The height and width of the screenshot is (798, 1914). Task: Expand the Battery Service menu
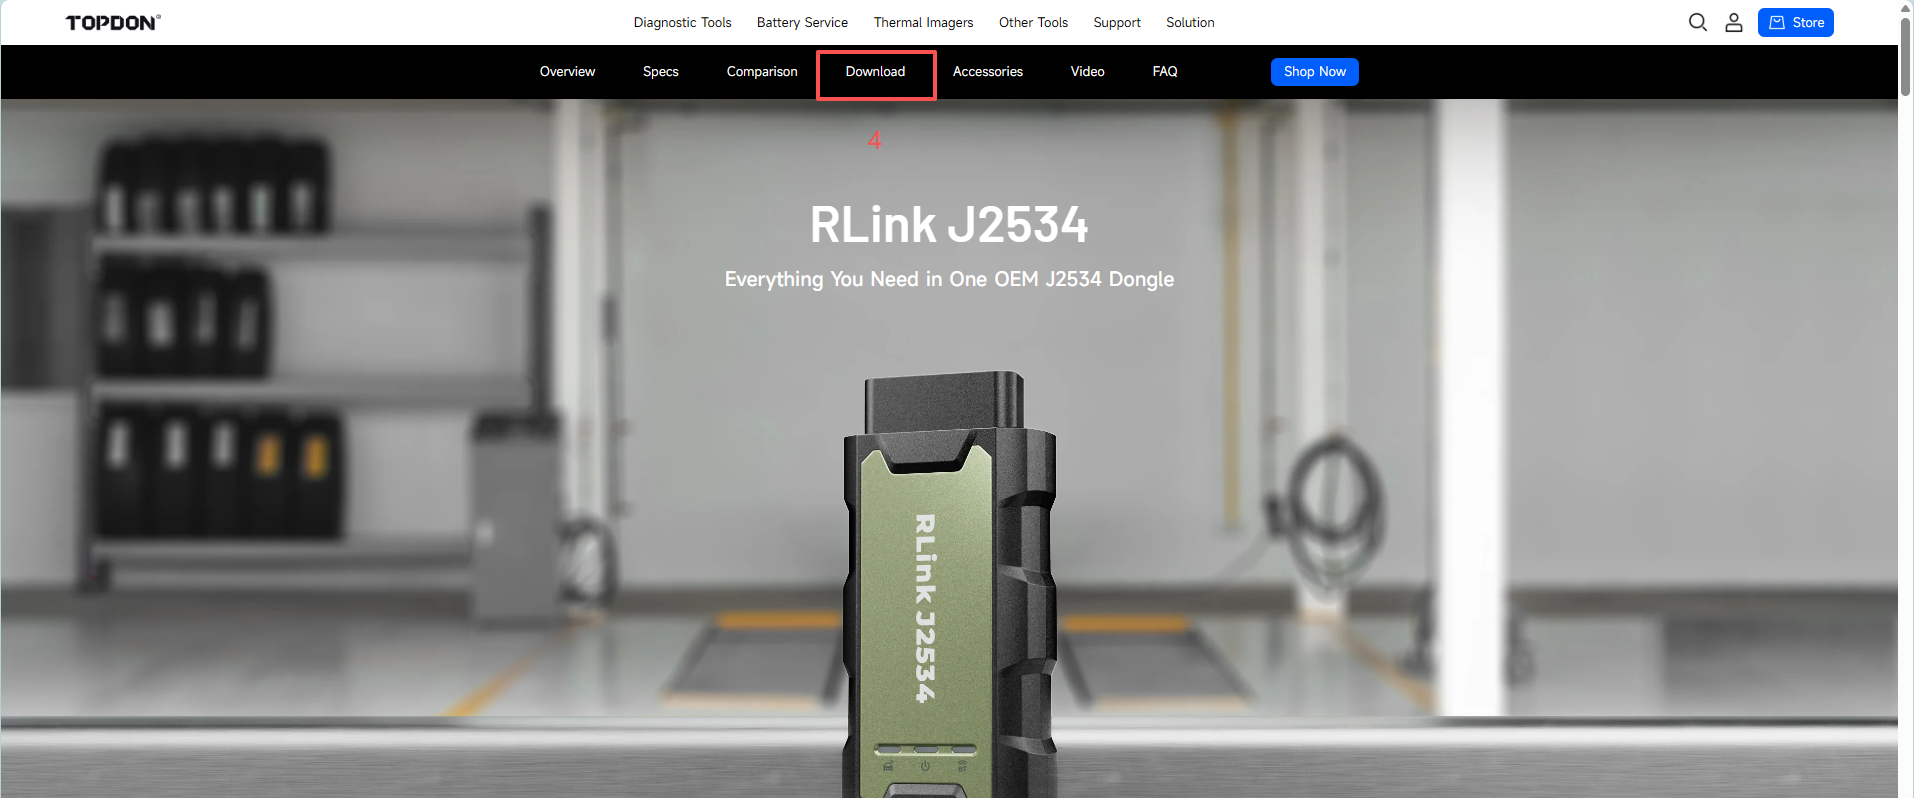pyautogui.click(x=802, y=22)
